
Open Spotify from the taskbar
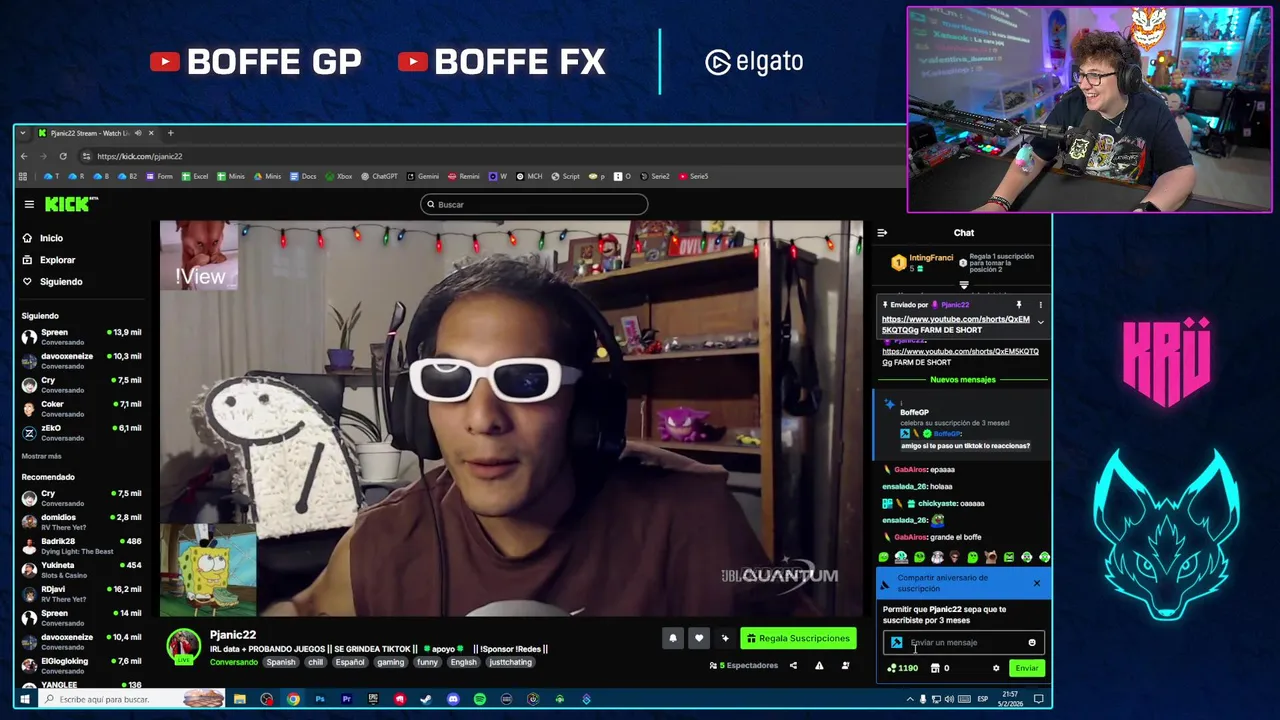[x=480, y=699]
